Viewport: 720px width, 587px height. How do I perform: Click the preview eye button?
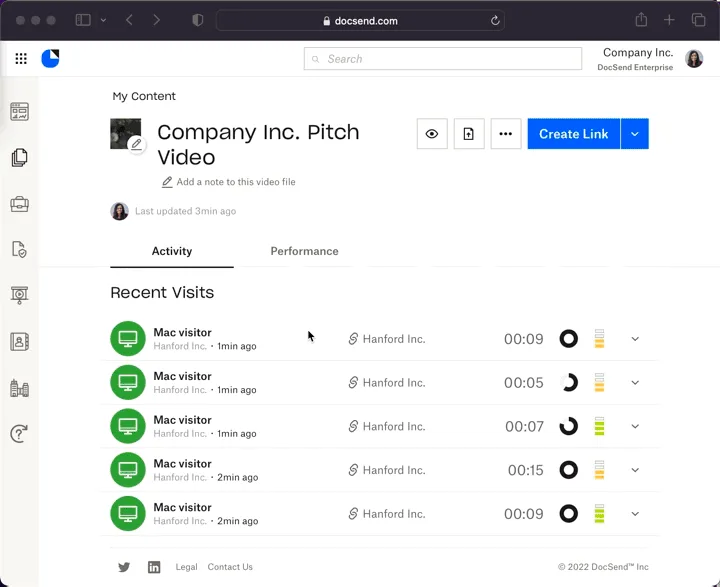point(432,134)
